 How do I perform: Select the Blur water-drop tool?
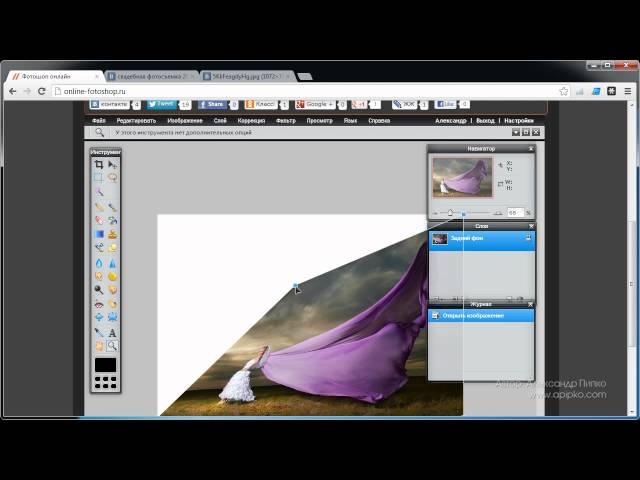99,263
